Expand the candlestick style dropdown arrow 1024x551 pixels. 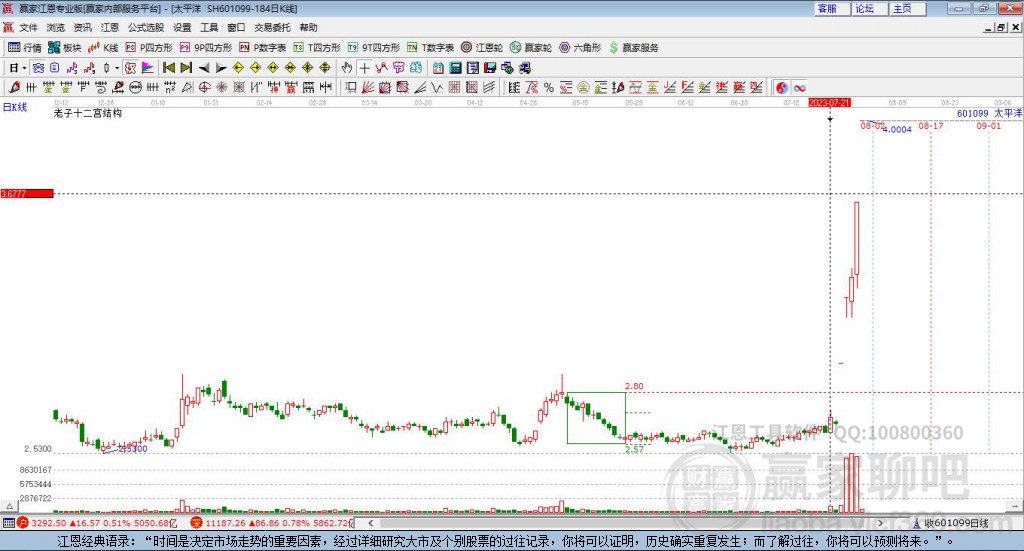pyautogui.click(x=117, y=67)
